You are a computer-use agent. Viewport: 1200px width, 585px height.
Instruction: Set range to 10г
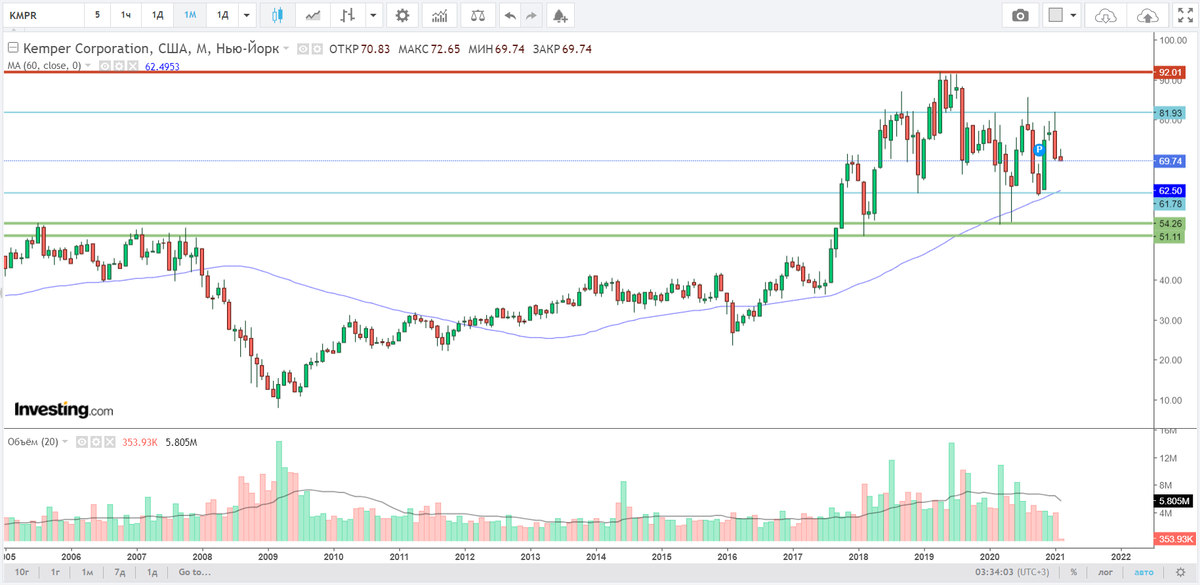22,572
